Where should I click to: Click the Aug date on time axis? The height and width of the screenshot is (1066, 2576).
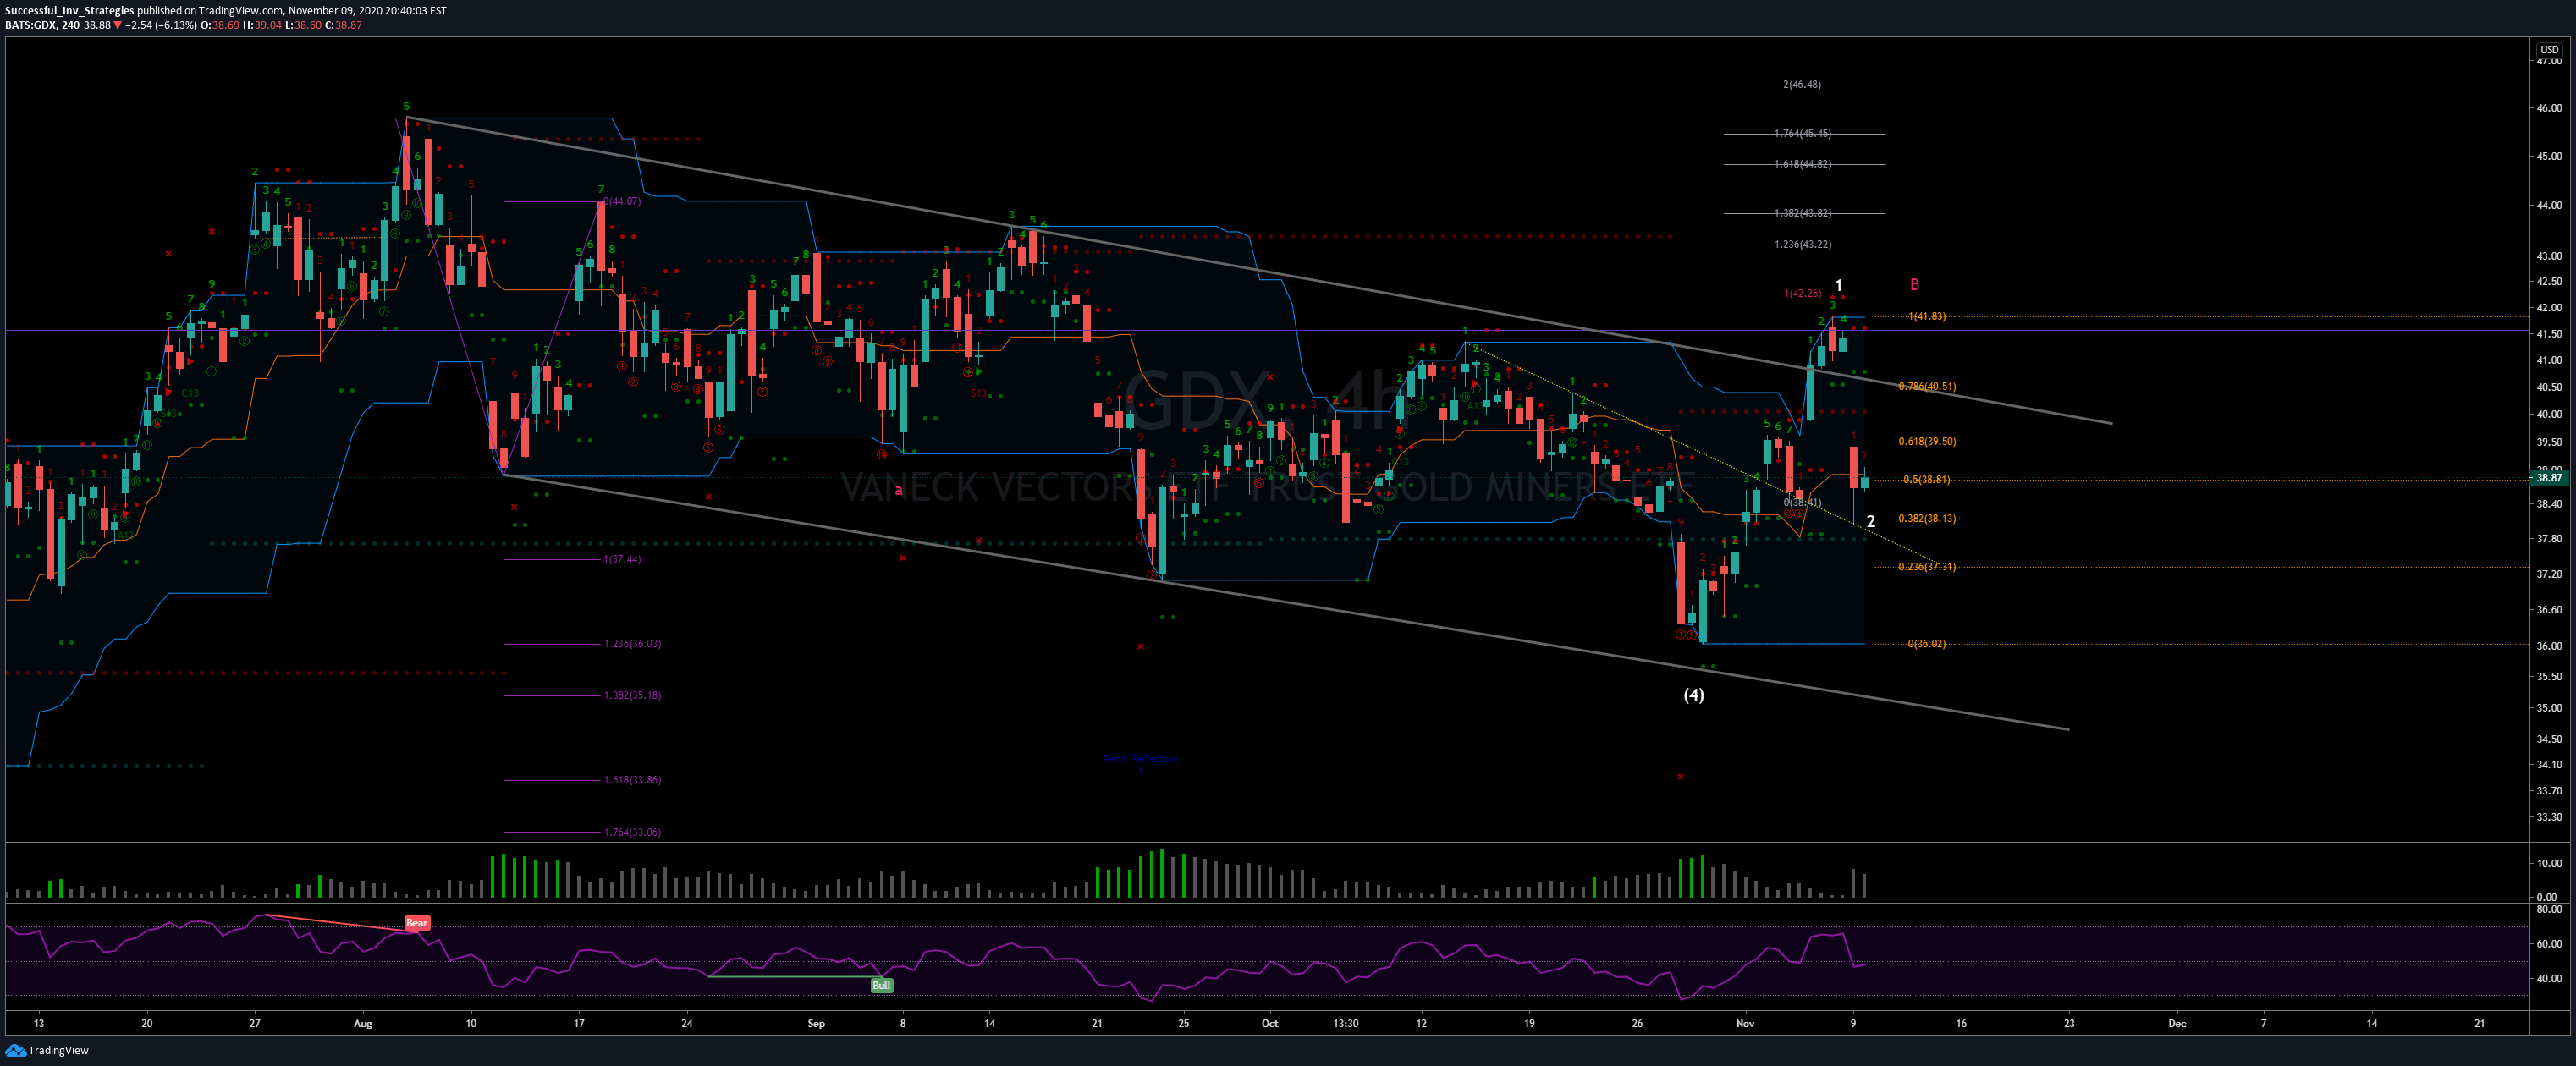pyautogui.click(x=363, y=1023)
